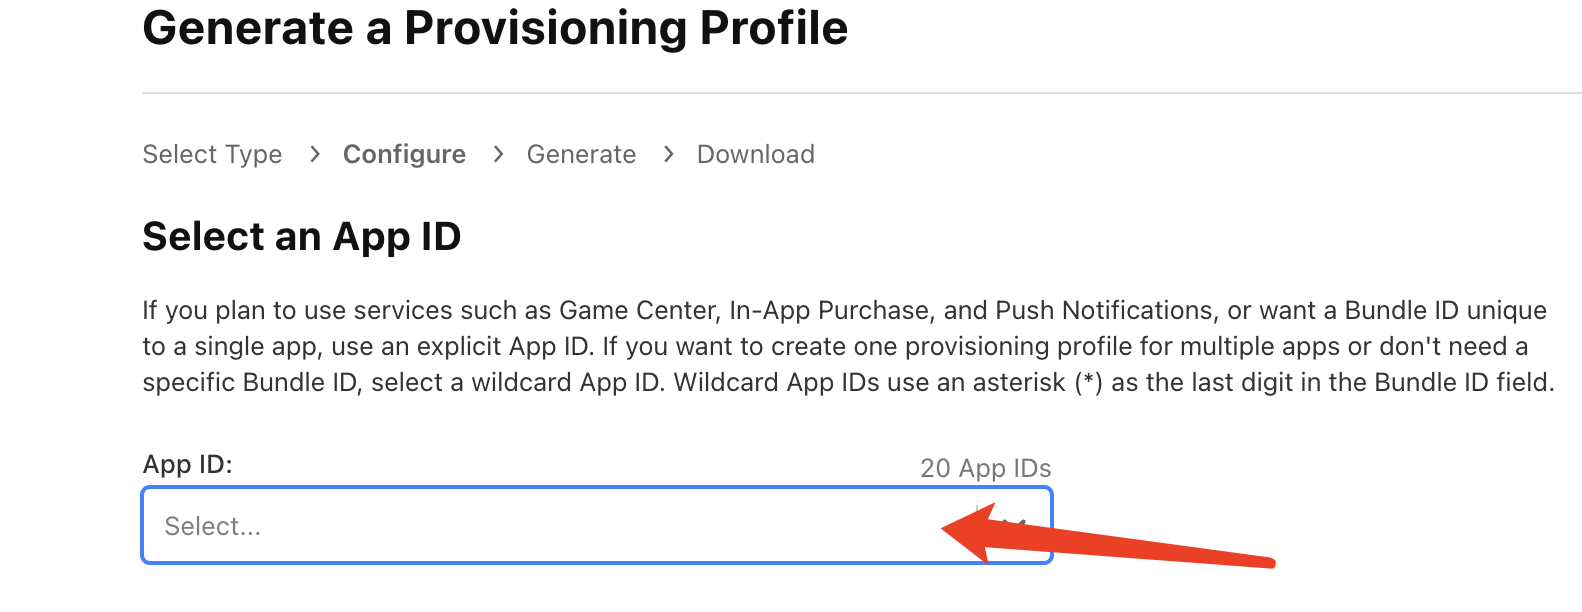Click chevron between Select Type and Configure
The height and width of the screenshot is (612, 1582).
pyautogui.click(x=315, y=154)
